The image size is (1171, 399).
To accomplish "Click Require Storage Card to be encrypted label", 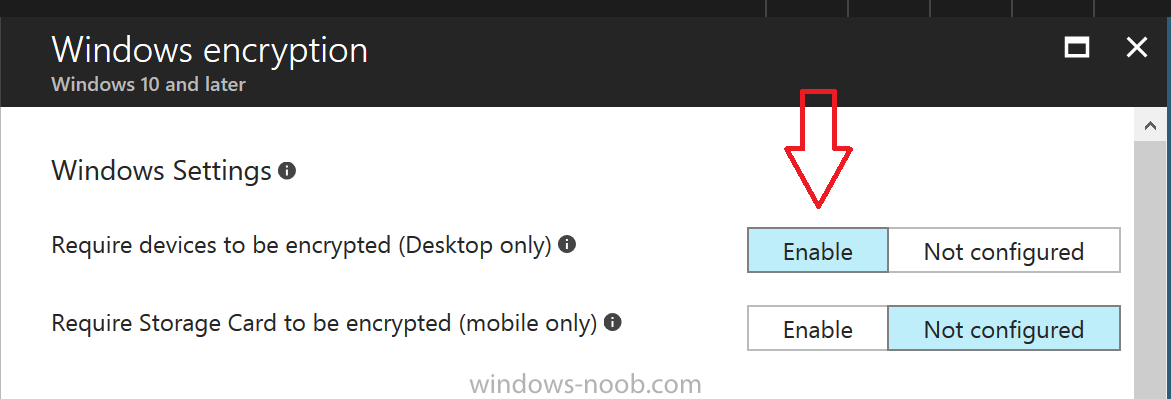I will [x=324, y=324].
